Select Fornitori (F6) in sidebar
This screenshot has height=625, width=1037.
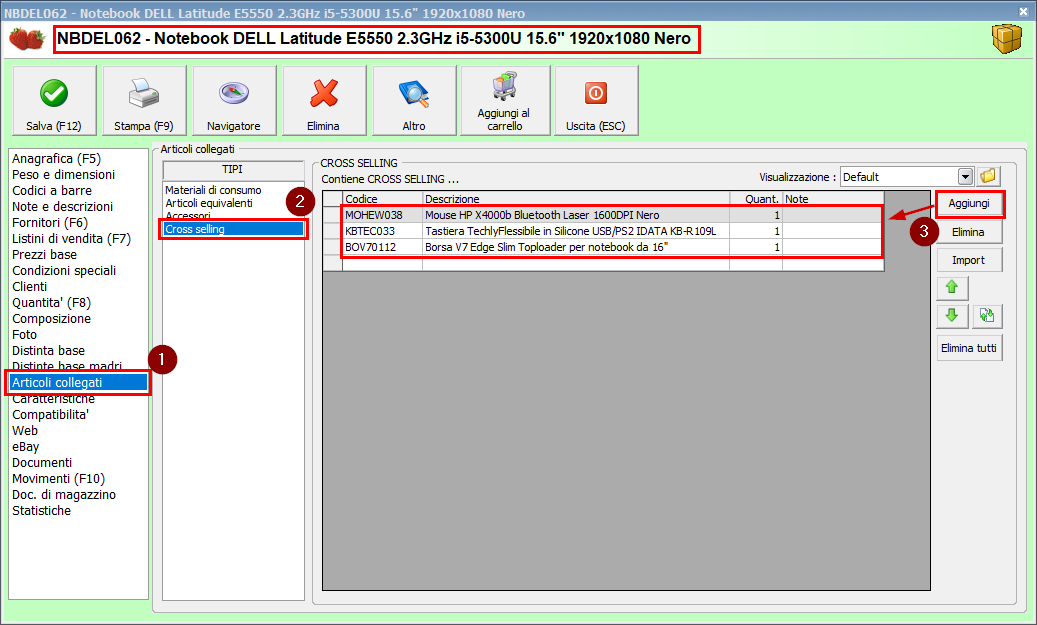pos(50,223)
